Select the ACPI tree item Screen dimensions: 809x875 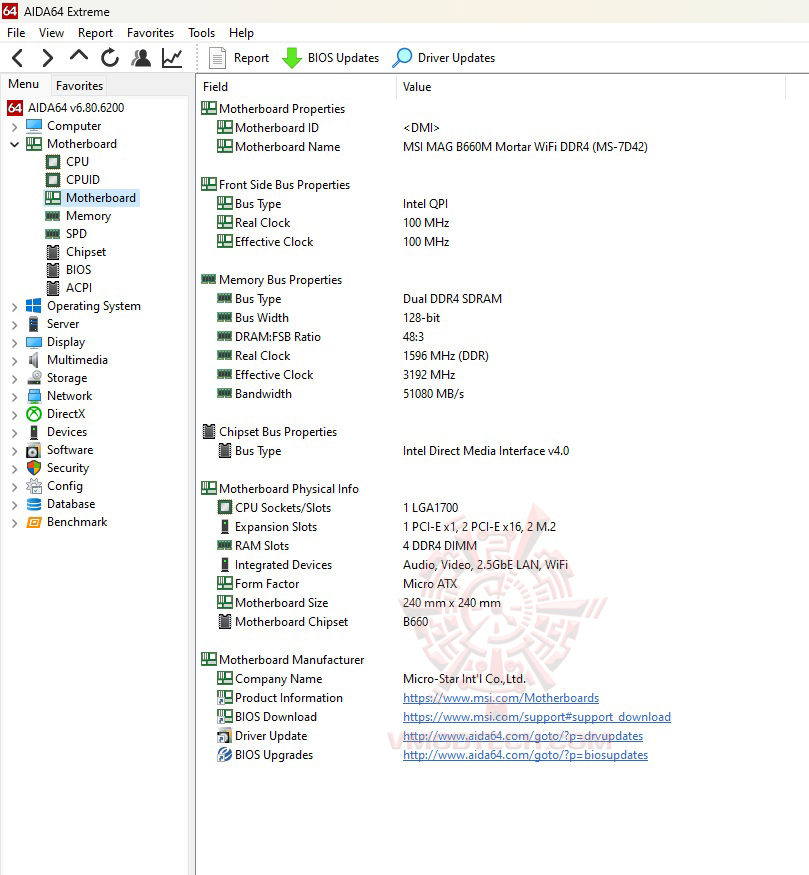pos(69,288)
